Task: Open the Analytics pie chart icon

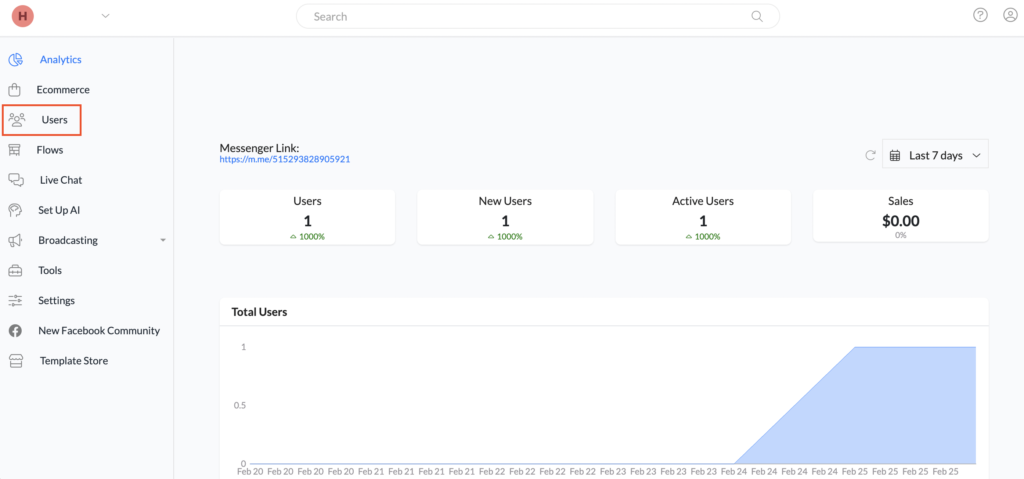Action: coord(16,59)
